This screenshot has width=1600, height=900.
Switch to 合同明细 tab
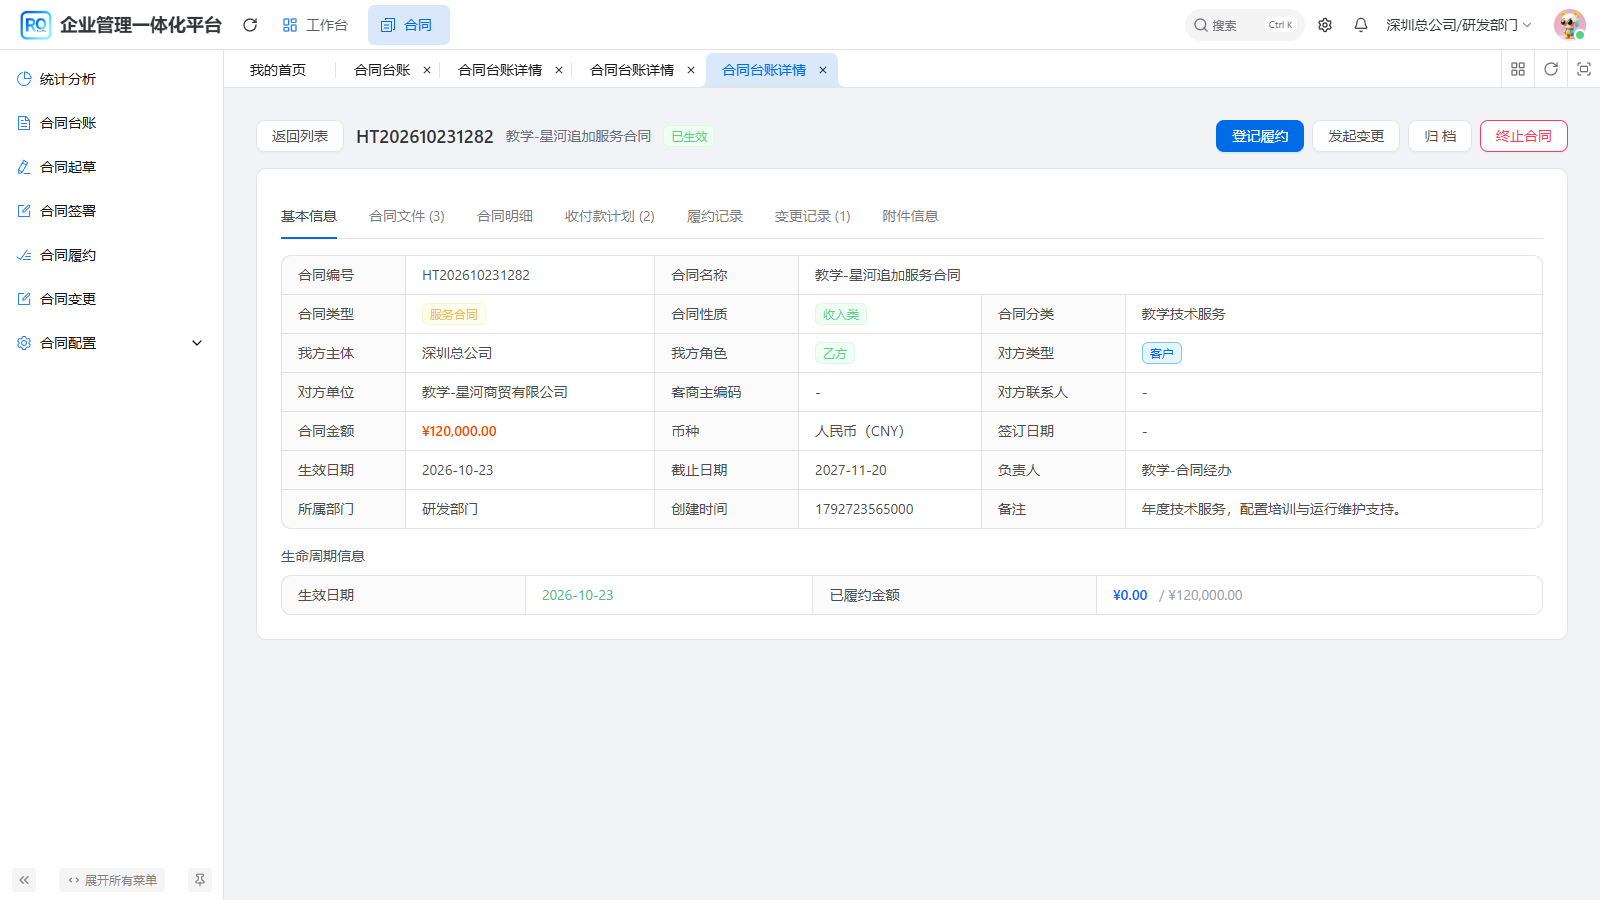point(505,216)
